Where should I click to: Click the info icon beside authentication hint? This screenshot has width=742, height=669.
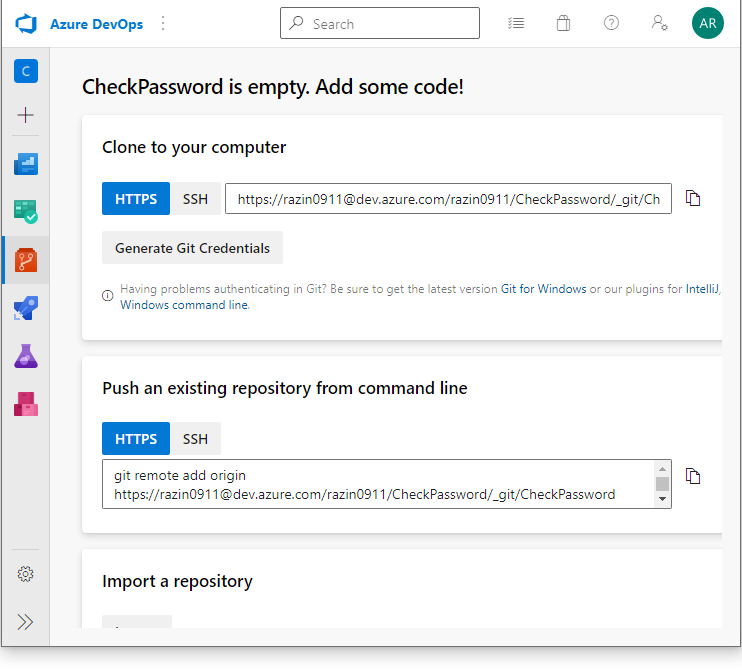(108, 296)
